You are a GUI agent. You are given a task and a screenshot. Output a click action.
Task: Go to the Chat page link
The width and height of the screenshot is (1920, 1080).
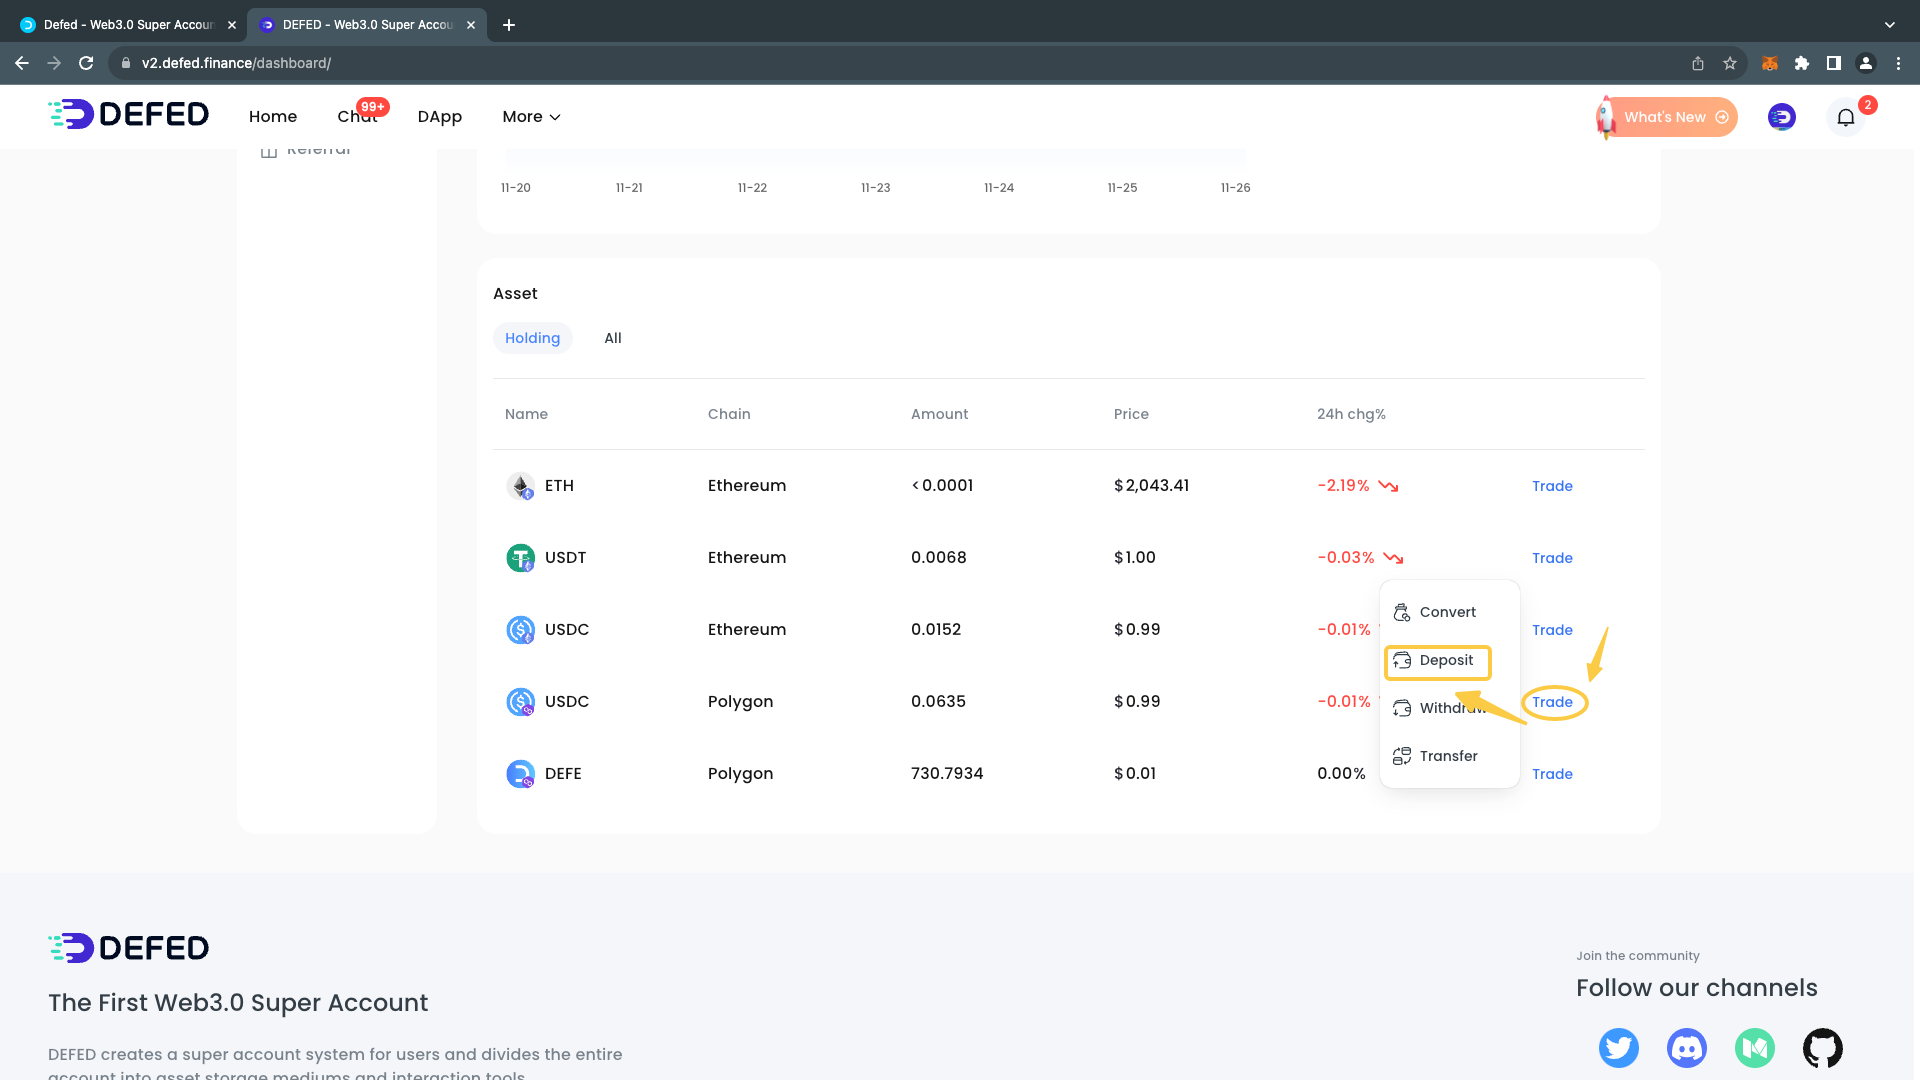coord(357,117)
